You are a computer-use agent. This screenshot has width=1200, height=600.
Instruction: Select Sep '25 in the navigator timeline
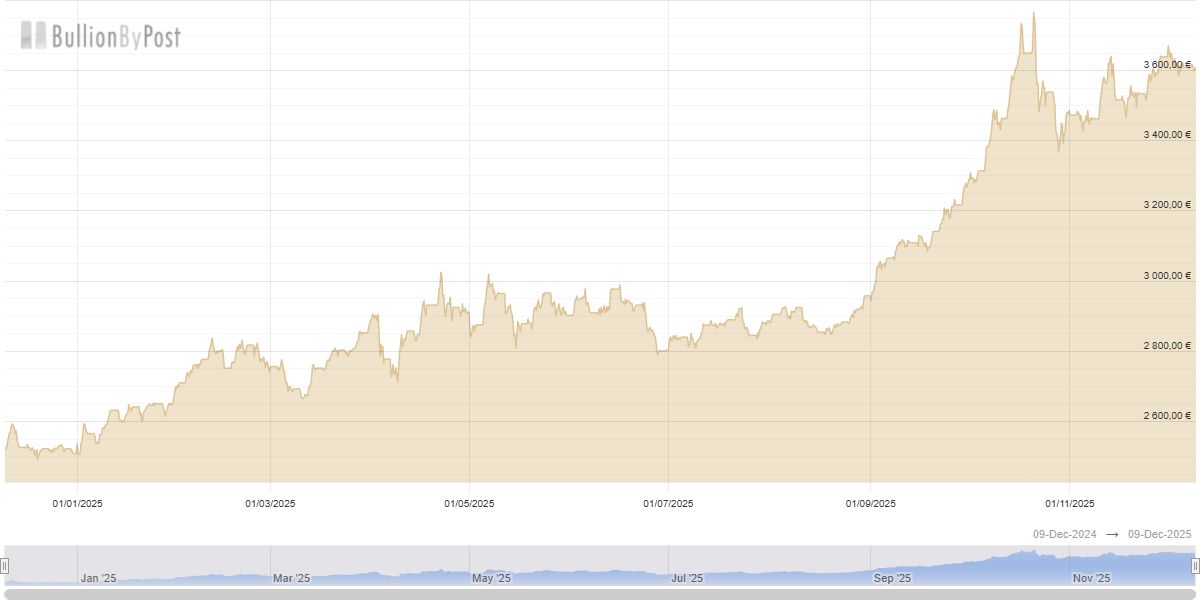(x=892, y=578)
